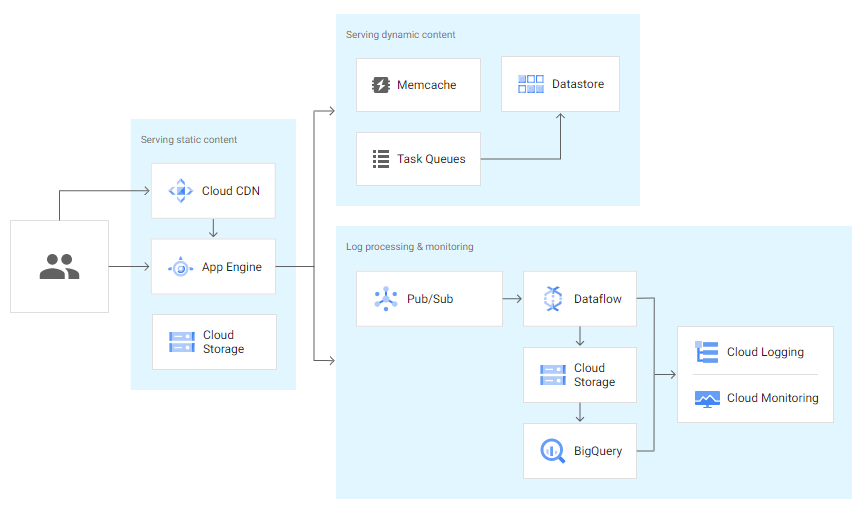Click the users group icon
The width and height of the screenshot is (867, 510).
point(59,267)
